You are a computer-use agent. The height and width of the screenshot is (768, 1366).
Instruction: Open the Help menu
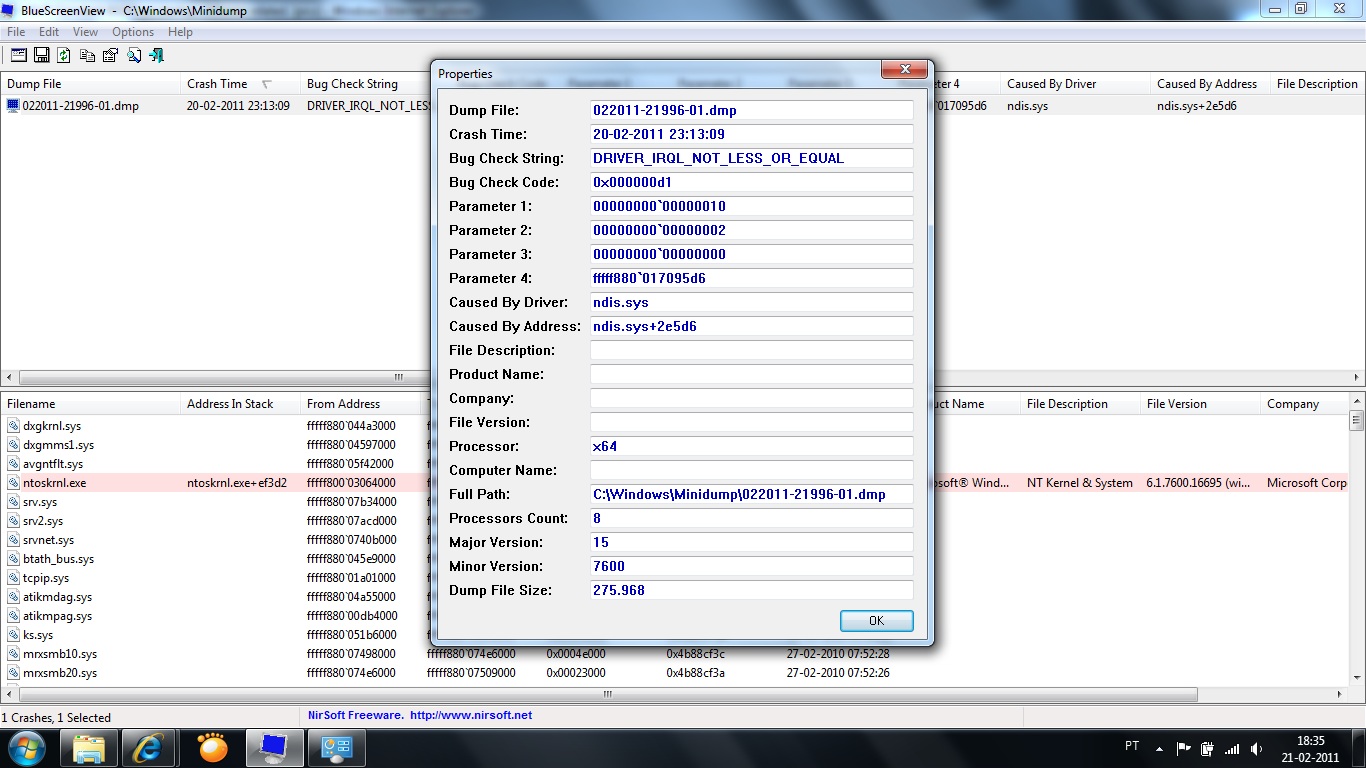[180, 32]
